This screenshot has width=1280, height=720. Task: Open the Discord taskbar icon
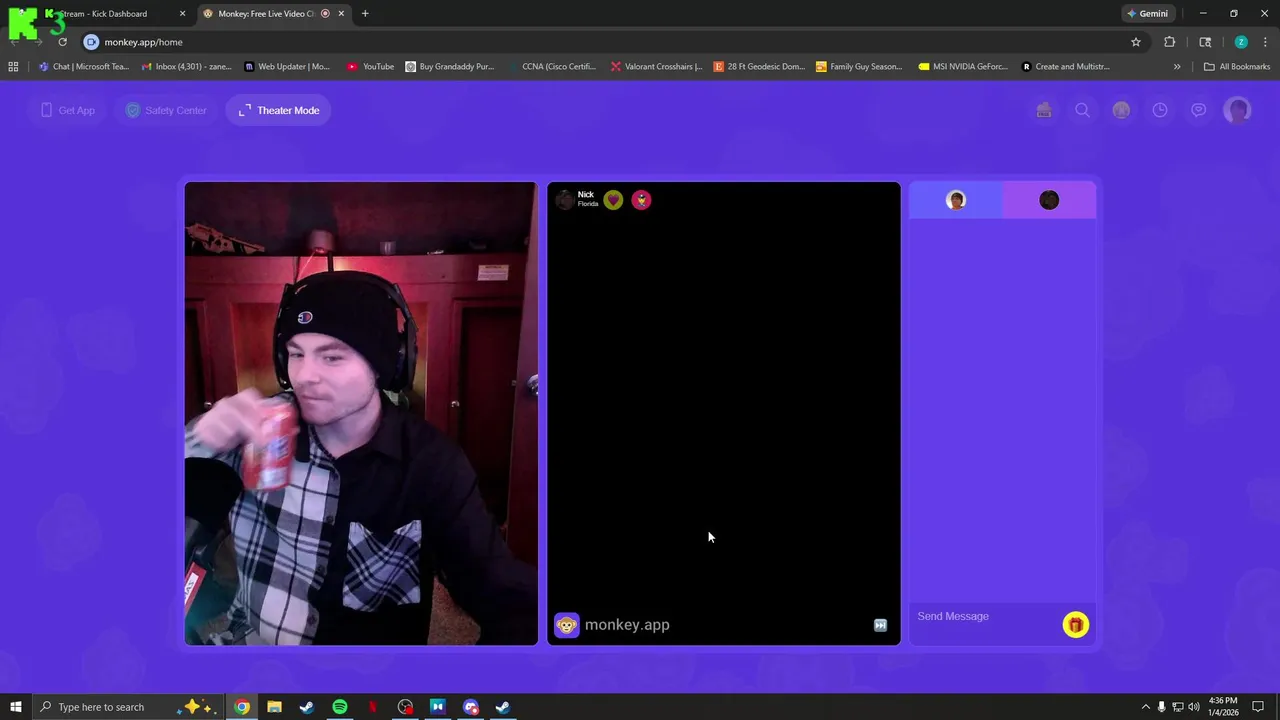(471, 707)
